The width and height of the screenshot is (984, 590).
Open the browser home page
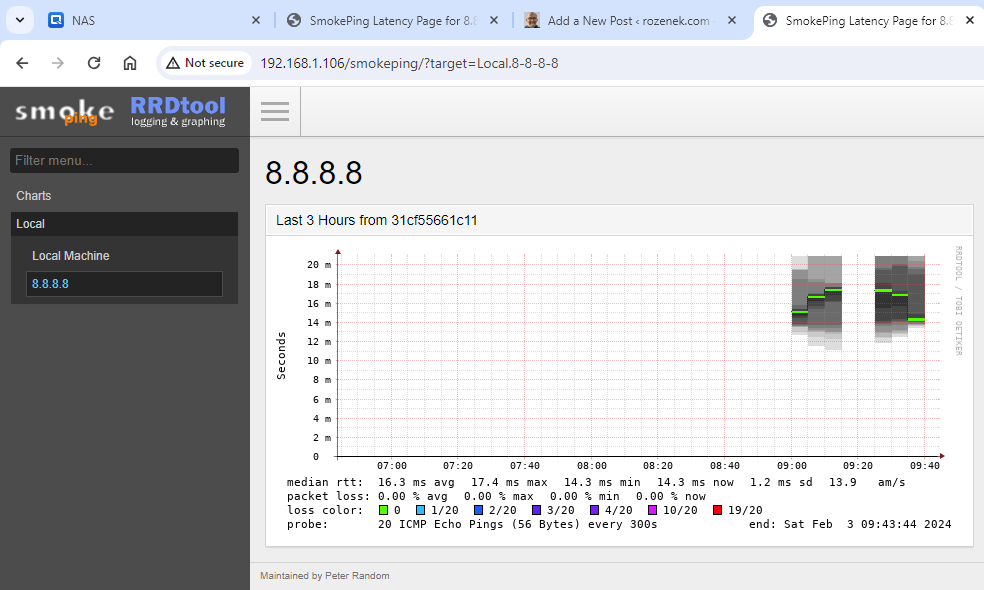[x=130, y=63]
